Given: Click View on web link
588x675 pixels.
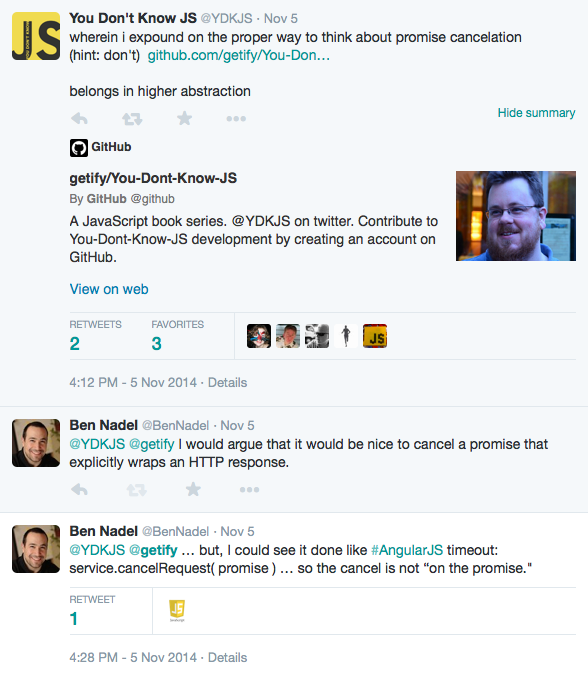Looking at the screenshot, I should [109, 289].
